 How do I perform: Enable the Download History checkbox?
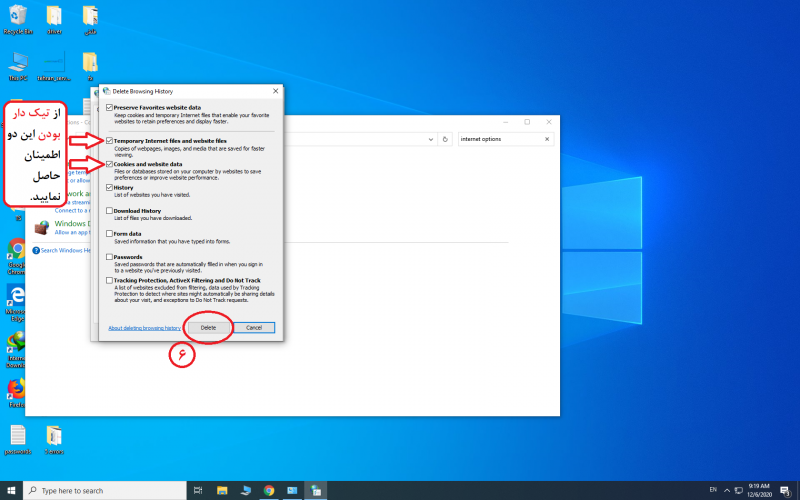click(109, 211)
